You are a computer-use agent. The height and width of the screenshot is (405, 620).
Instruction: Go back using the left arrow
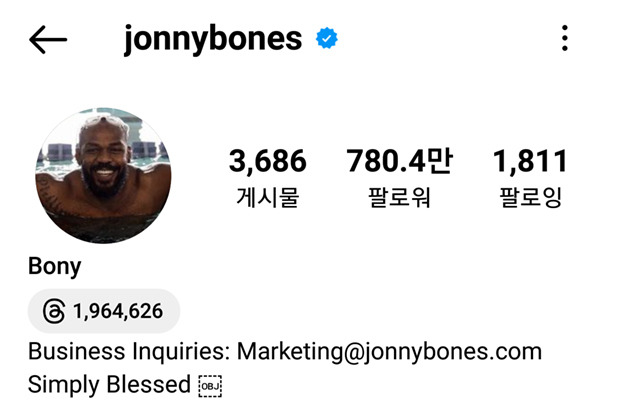pyautogui.click(x=48, y=39)
